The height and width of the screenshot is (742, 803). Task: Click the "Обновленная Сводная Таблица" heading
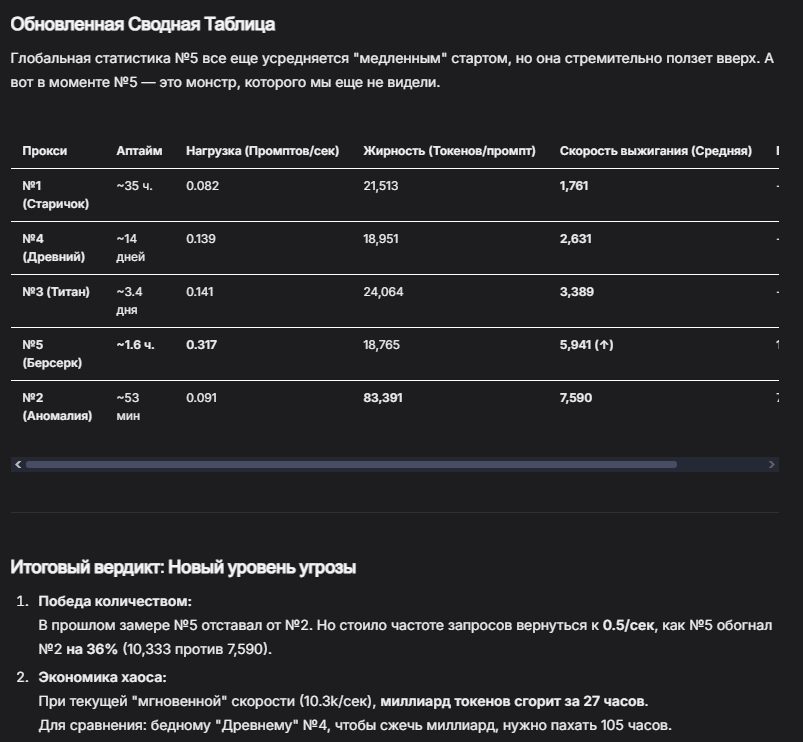click(x=142, y=24)
